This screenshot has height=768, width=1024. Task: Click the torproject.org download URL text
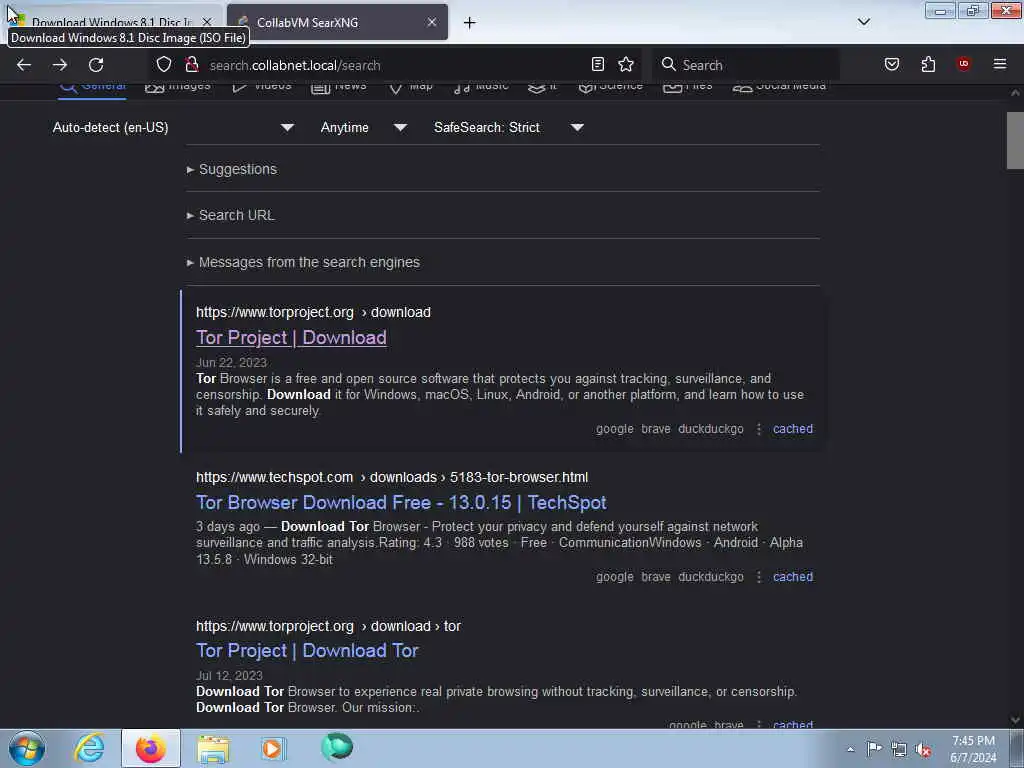pyautogui.click(x=313, y=312)
